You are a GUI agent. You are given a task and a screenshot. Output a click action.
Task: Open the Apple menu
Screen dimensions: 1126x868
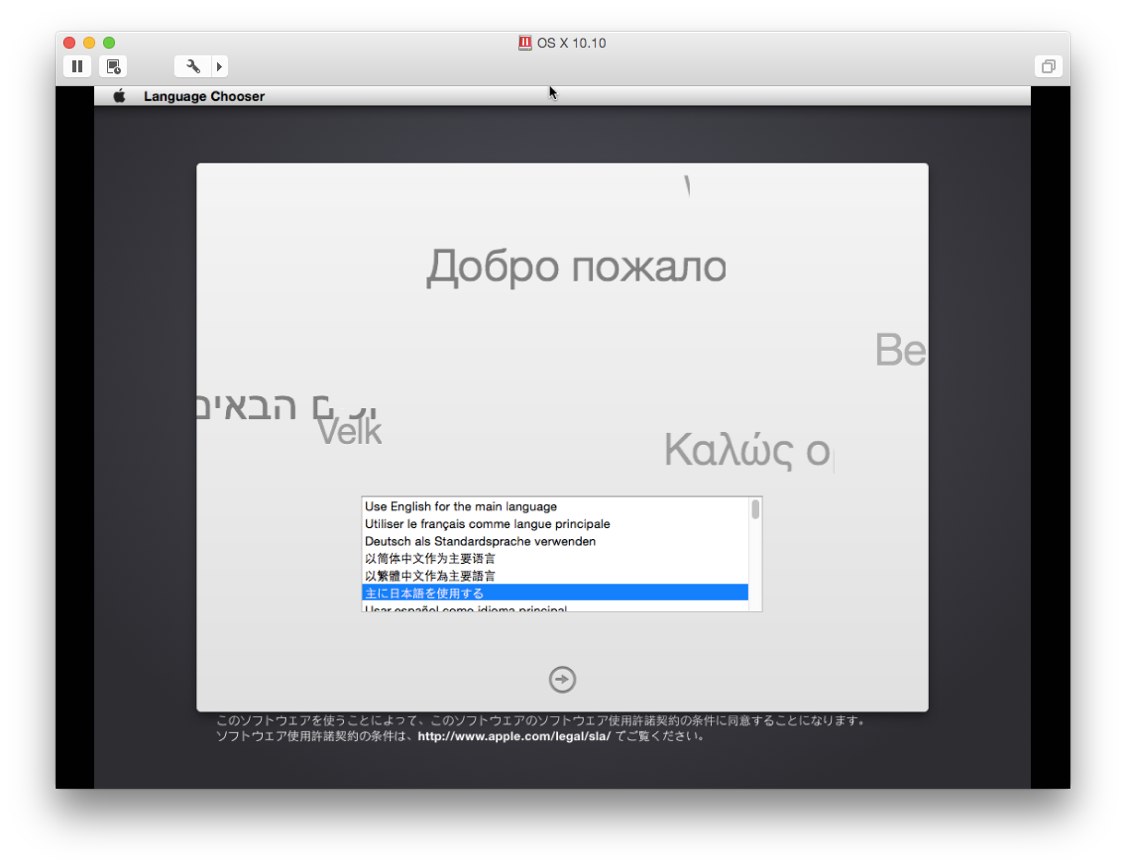click(x=119, y=96)
